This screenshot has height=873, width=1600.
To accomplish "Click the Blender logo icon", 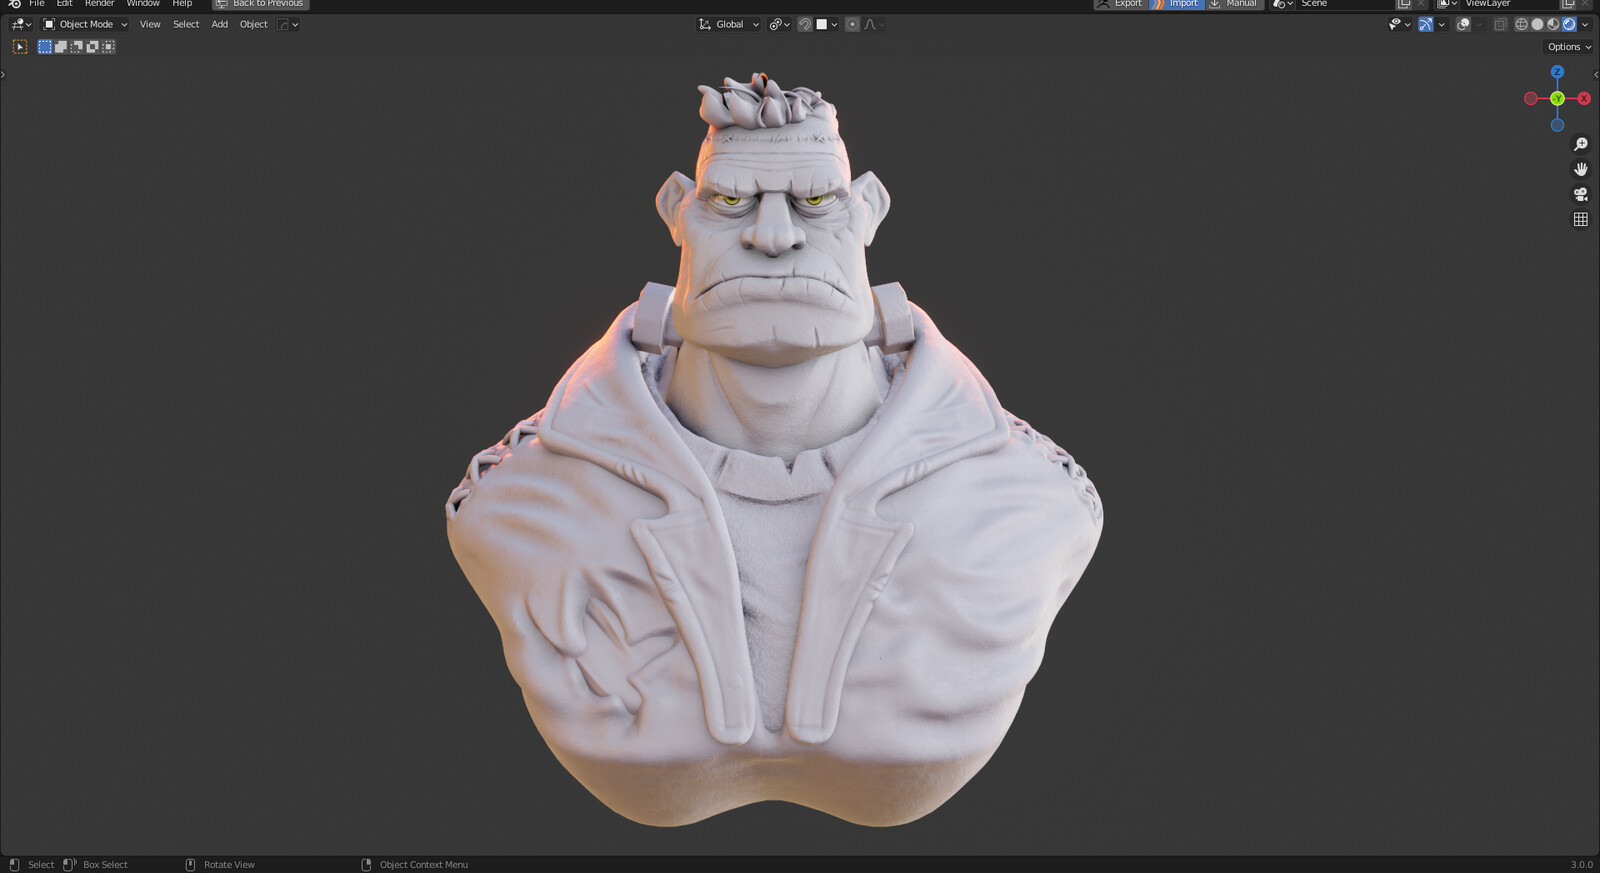I will (x=14, y=4).
